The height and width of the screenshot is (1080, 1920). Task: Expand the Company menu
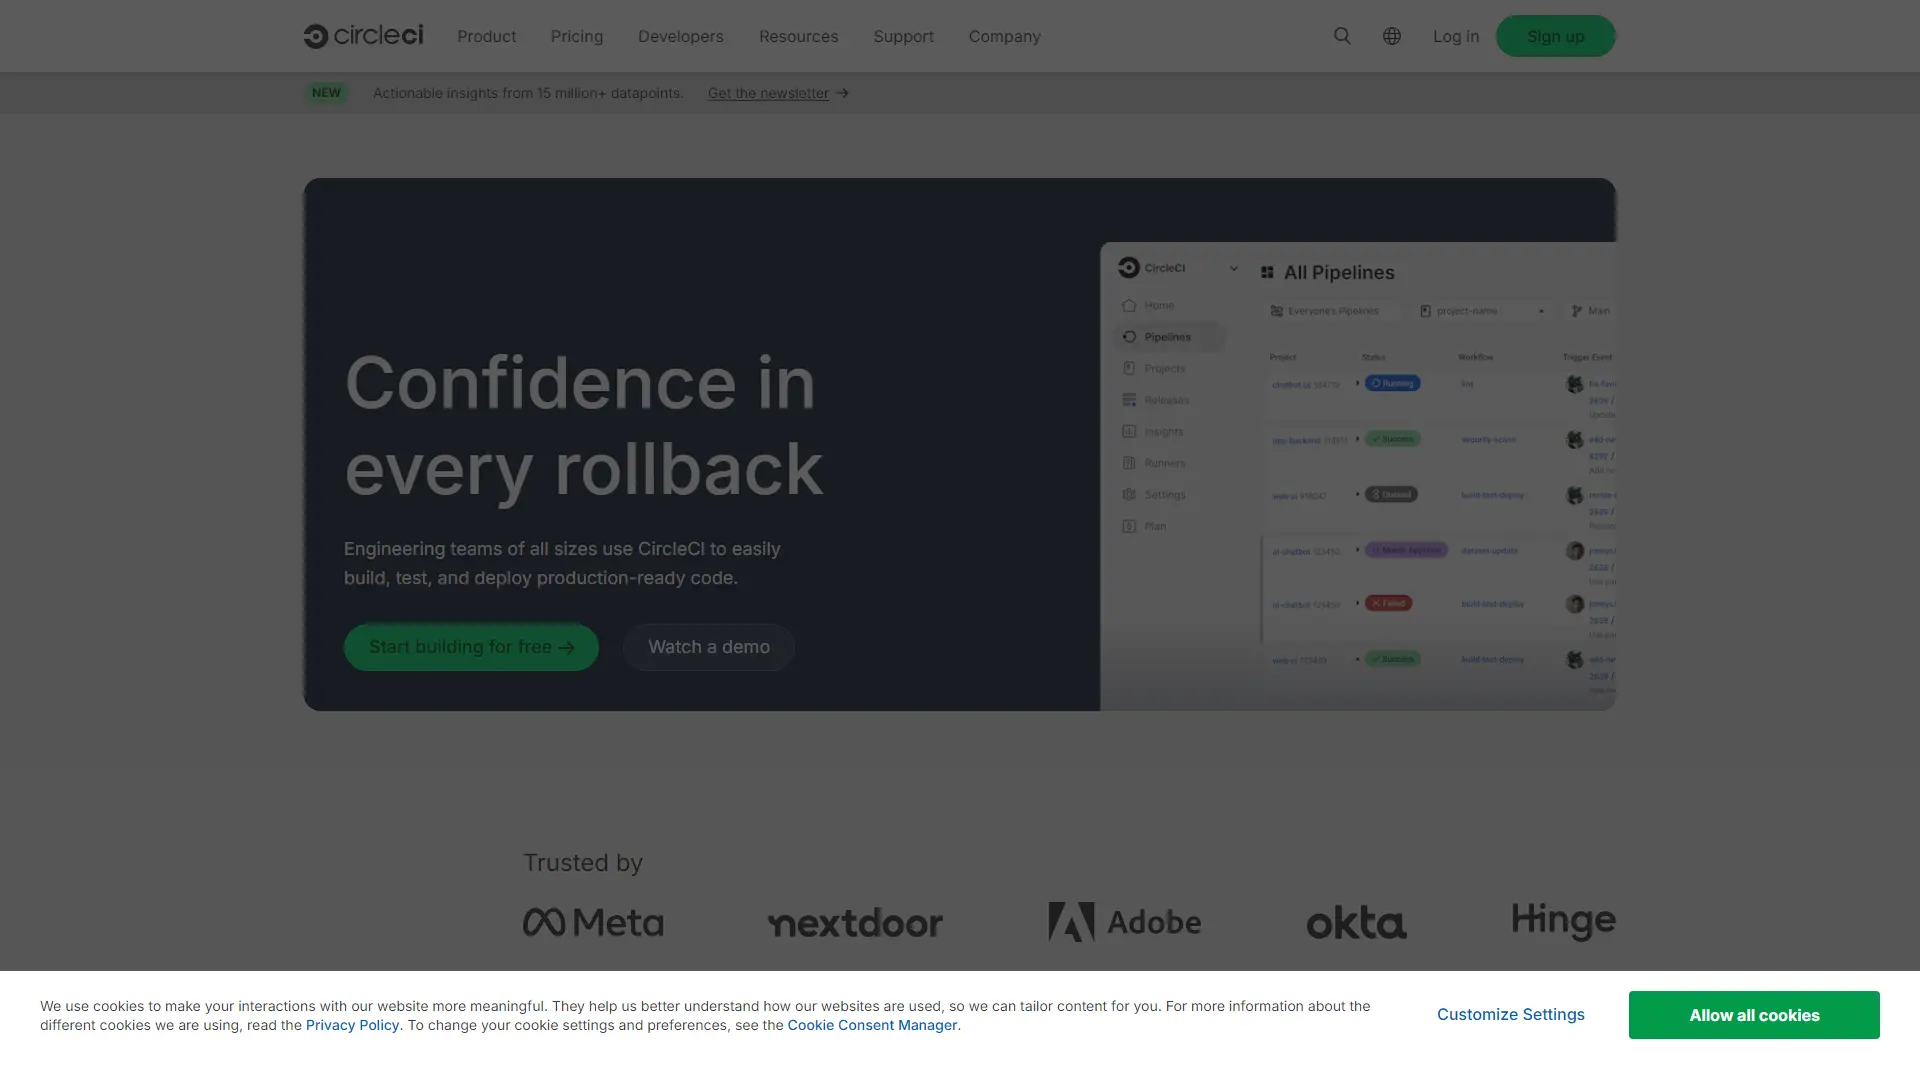pyautogui.click(x=1004, y=36)
